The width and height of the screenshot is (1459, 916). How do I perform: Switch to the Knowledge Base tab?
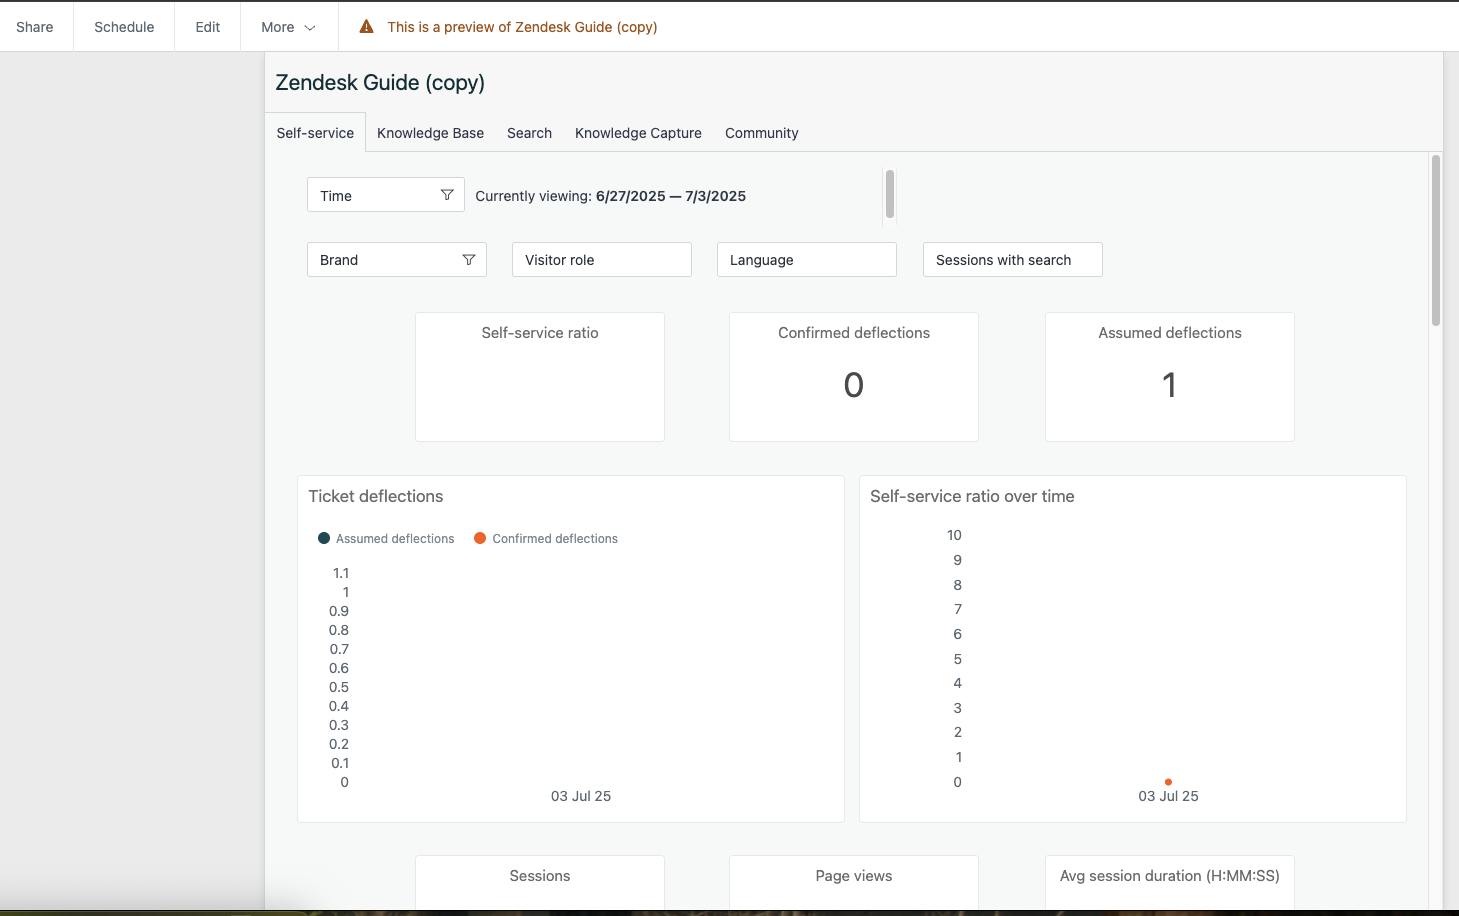click(430, 133)
